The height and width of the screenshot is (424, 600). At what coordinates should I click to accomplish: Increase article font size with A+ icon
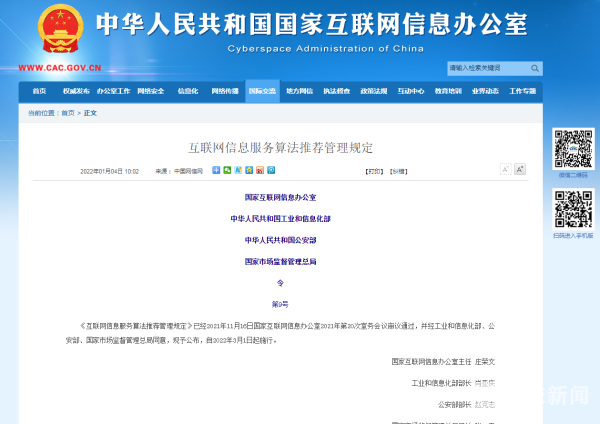tap(520, 170)
